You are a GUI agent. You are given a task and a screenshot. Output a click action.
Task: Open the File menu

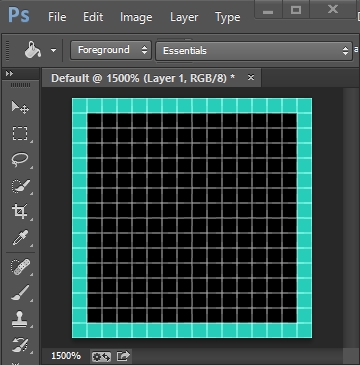point(57,17)
